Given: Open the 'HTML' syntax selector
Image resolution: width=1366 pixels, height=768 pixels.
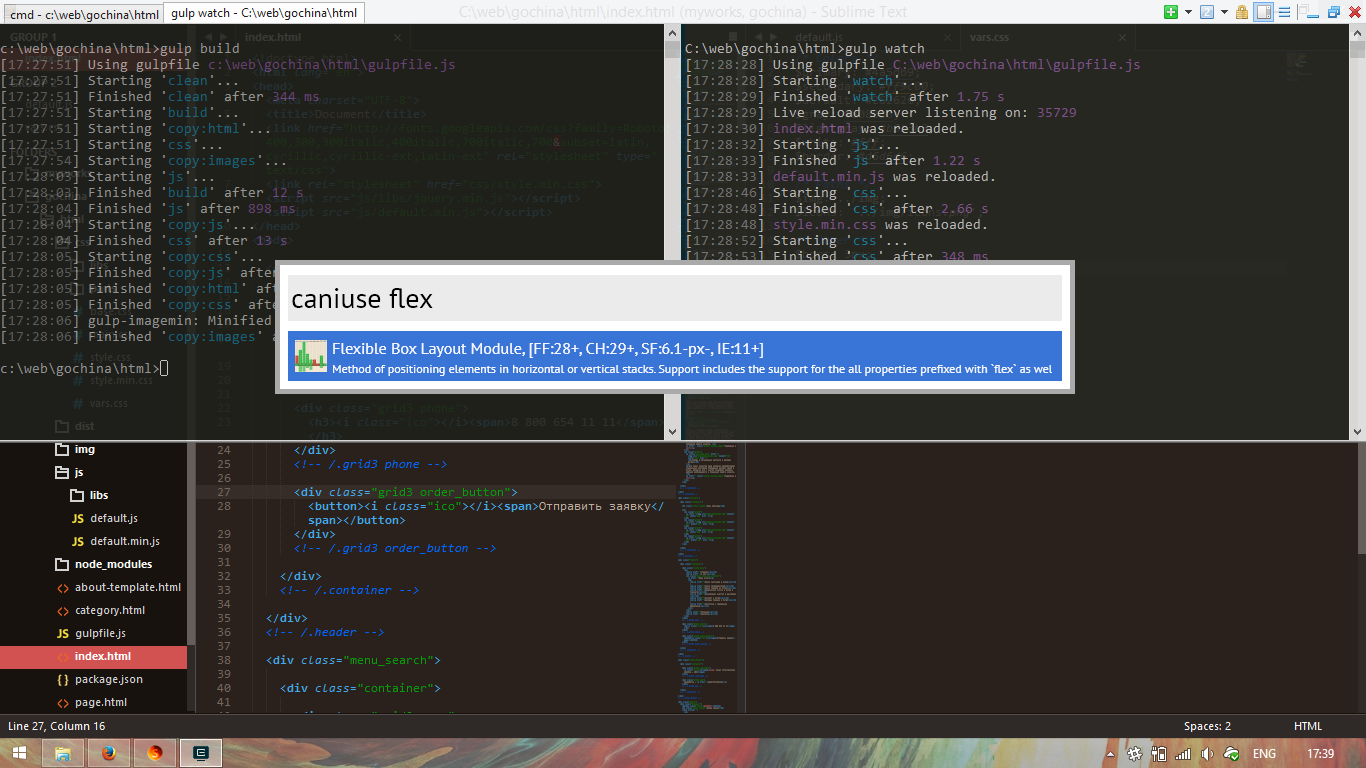Looking at the screenshot, I should 1308,726.
